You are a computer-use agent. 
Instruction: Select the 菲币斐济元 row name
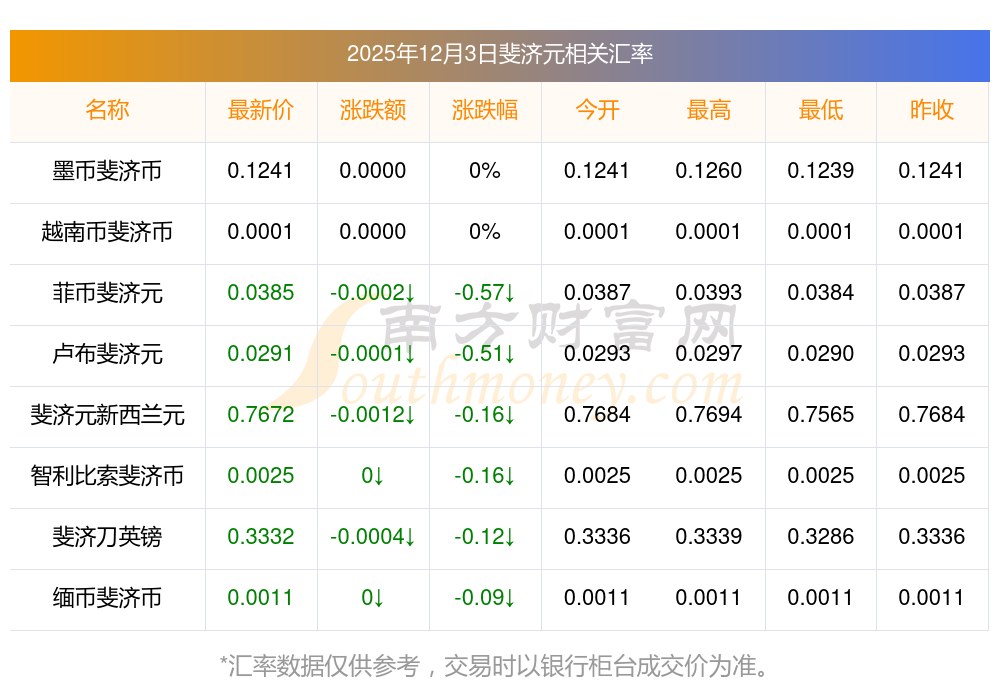coord(107,293)
